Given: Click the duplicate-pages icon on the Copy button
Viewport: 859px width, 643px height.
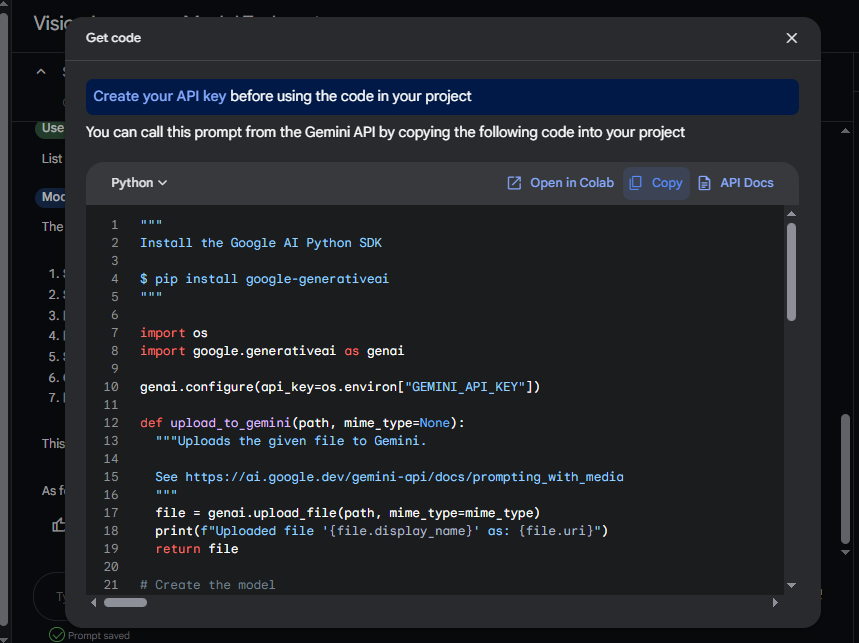Looking at the screenshot, I should pyautogui.click(x=636, y=182).
